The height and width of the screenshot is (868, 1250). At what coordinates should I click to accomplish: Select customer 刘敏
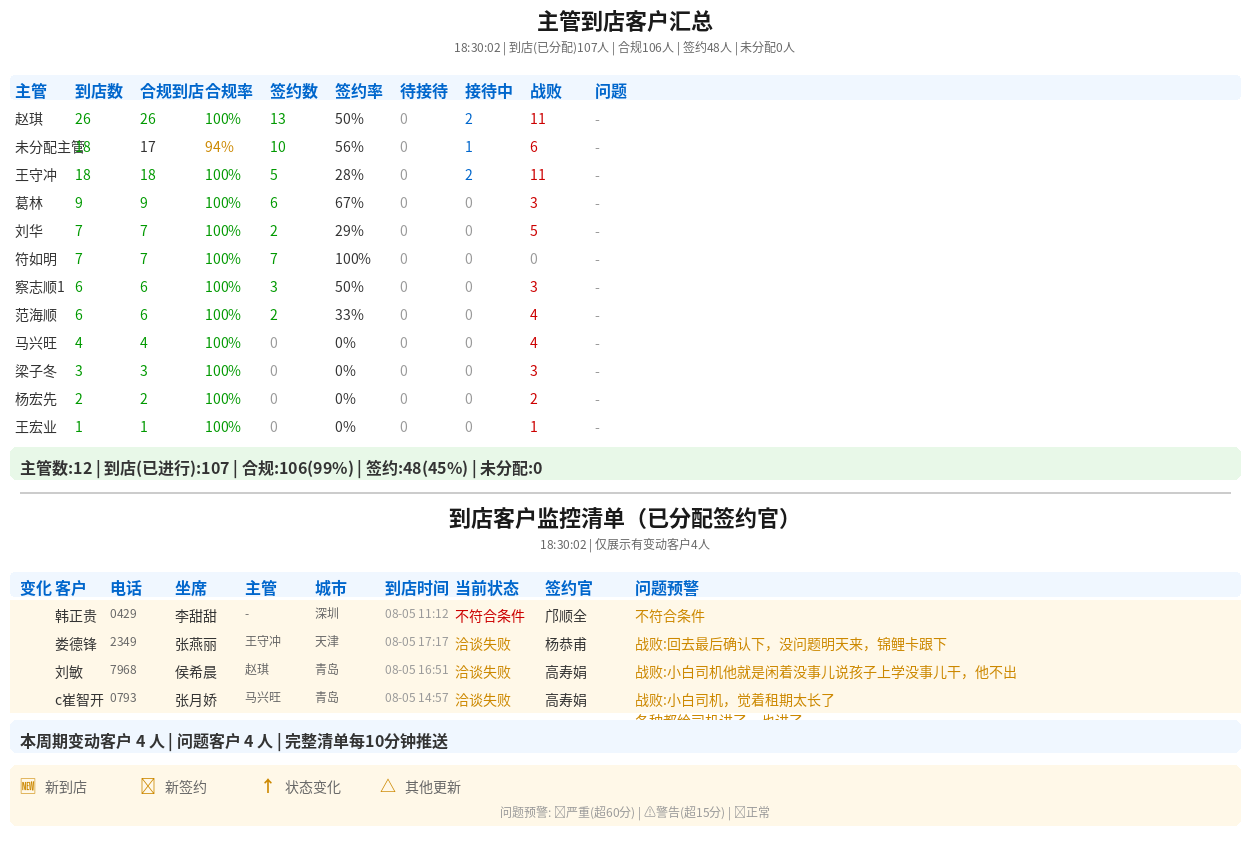pos(69,672)
